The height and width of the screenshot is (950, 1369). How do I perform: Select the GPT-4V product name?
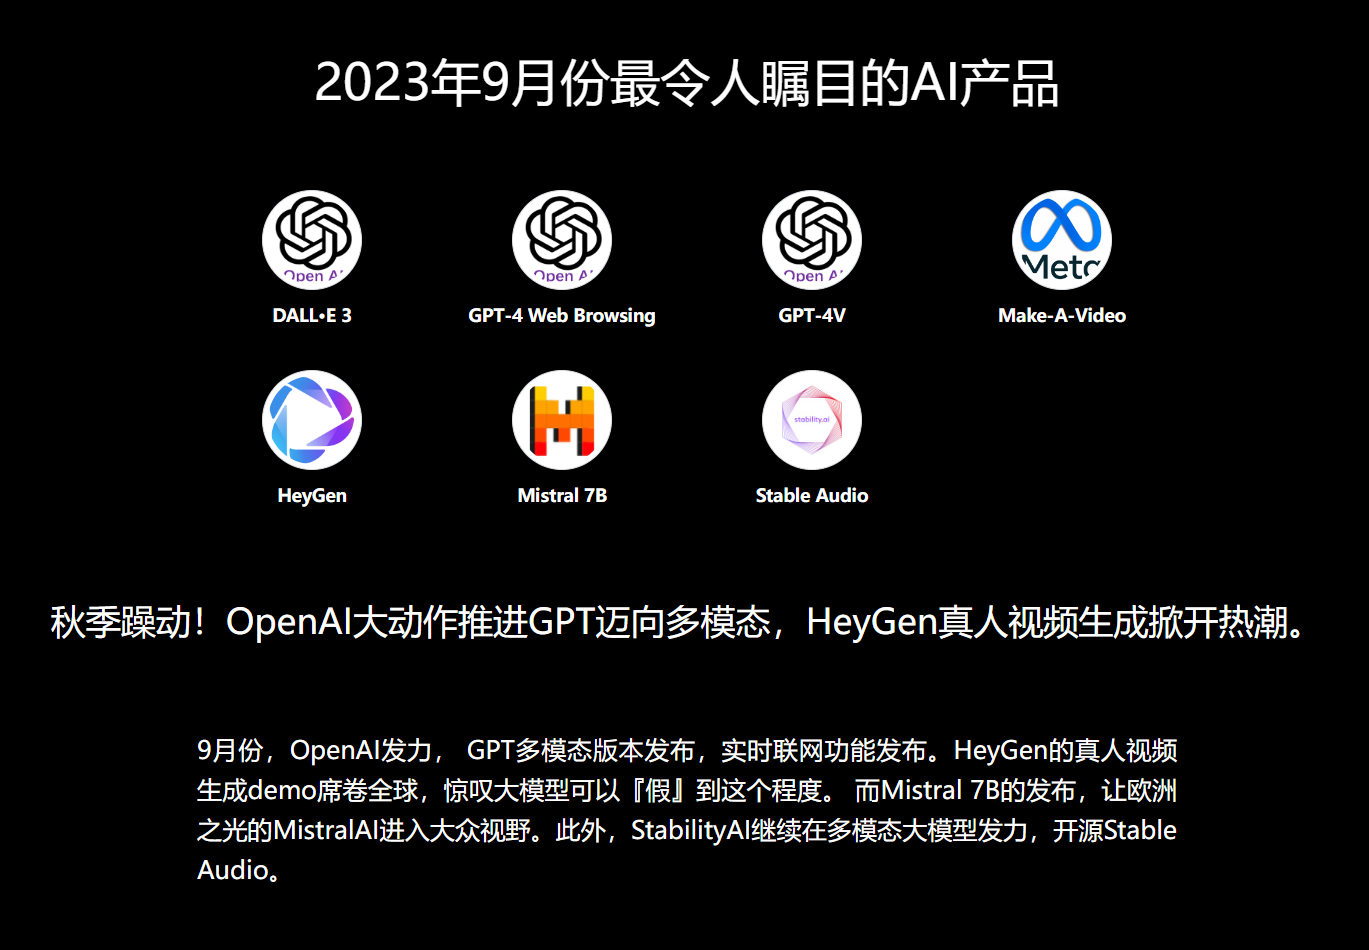coord(812,315)
